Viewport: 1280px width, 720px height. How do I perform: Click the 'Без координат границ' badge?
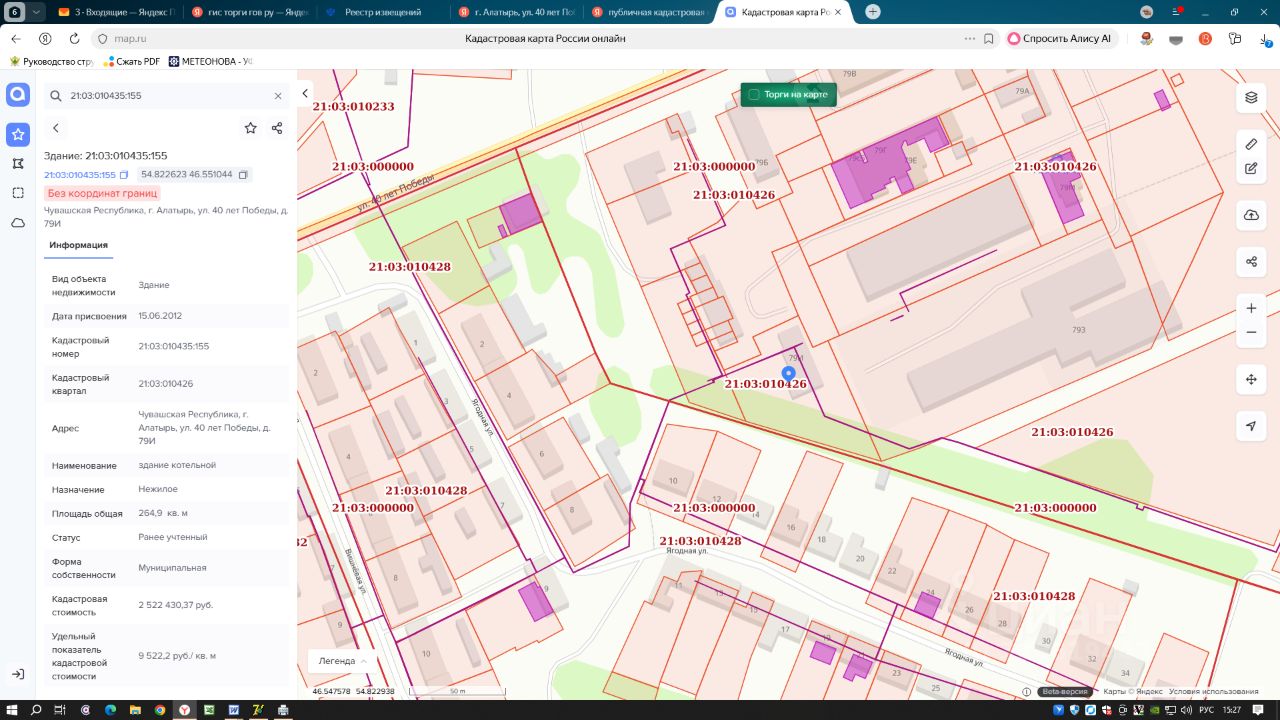pos(102,193)
